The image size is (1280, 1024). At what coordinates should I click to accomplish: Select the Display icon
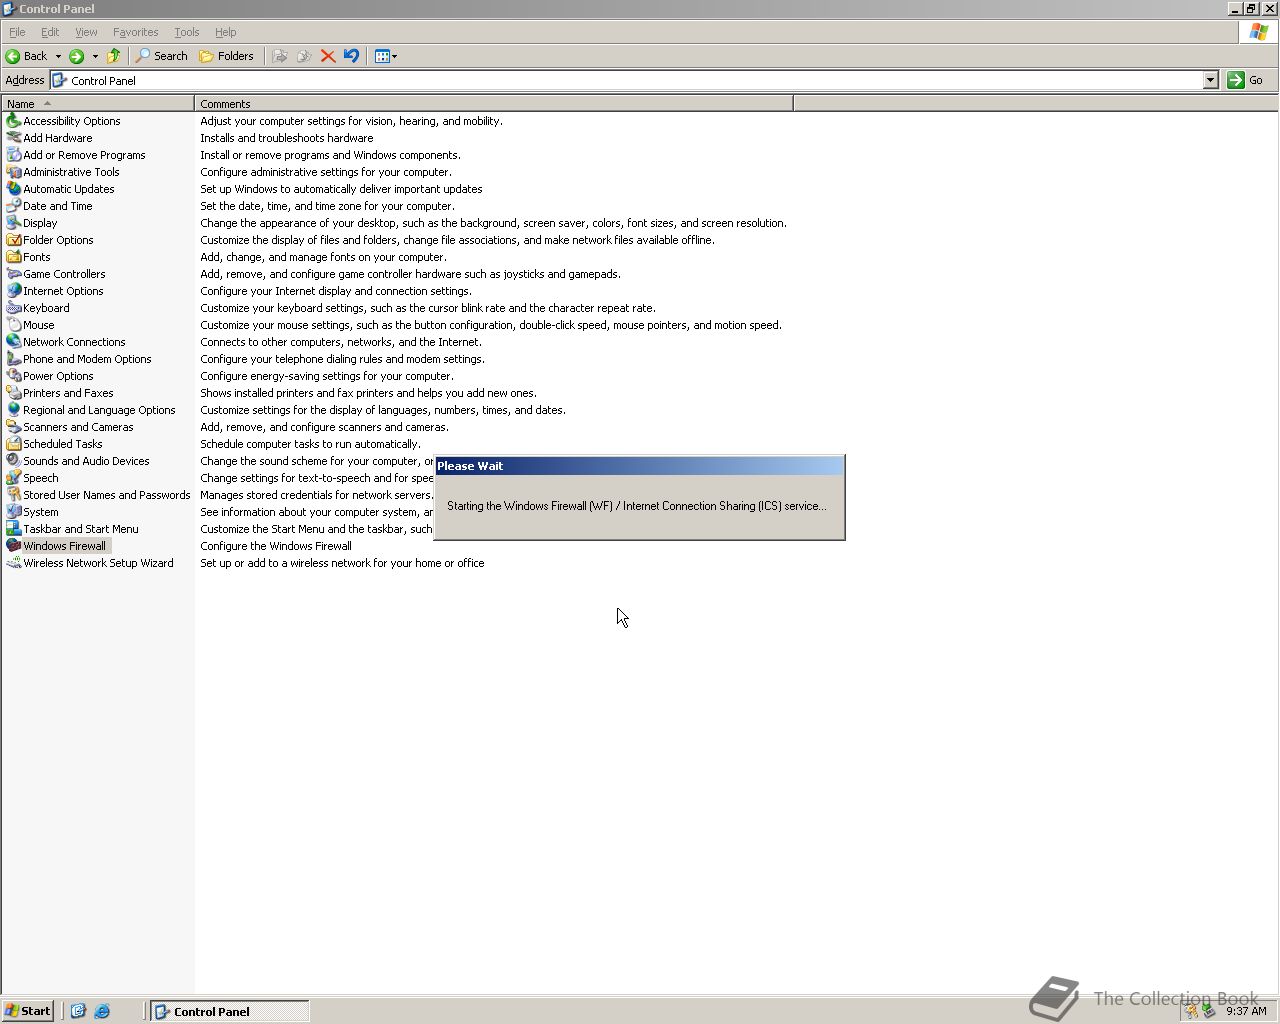[x=14, y=223]
